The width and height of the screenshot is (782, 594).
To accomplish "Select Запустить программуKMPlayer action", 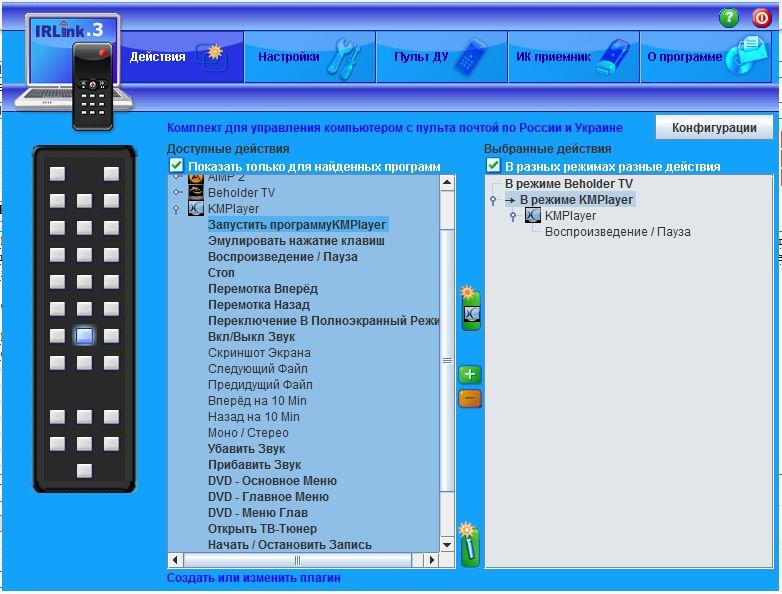I will point(297,225).
